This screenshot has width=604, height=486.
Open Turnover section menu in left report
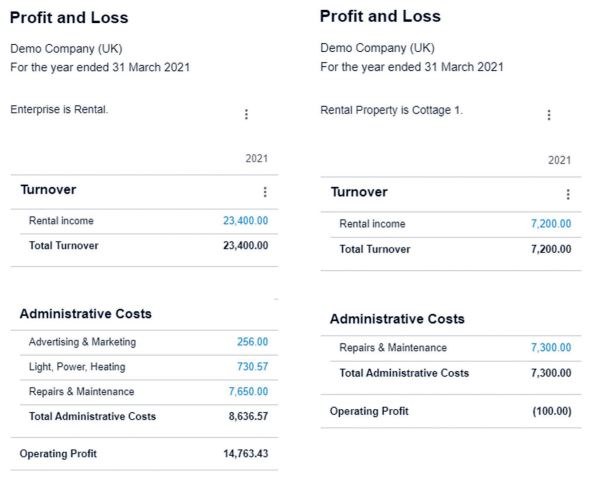pos(265,192)
